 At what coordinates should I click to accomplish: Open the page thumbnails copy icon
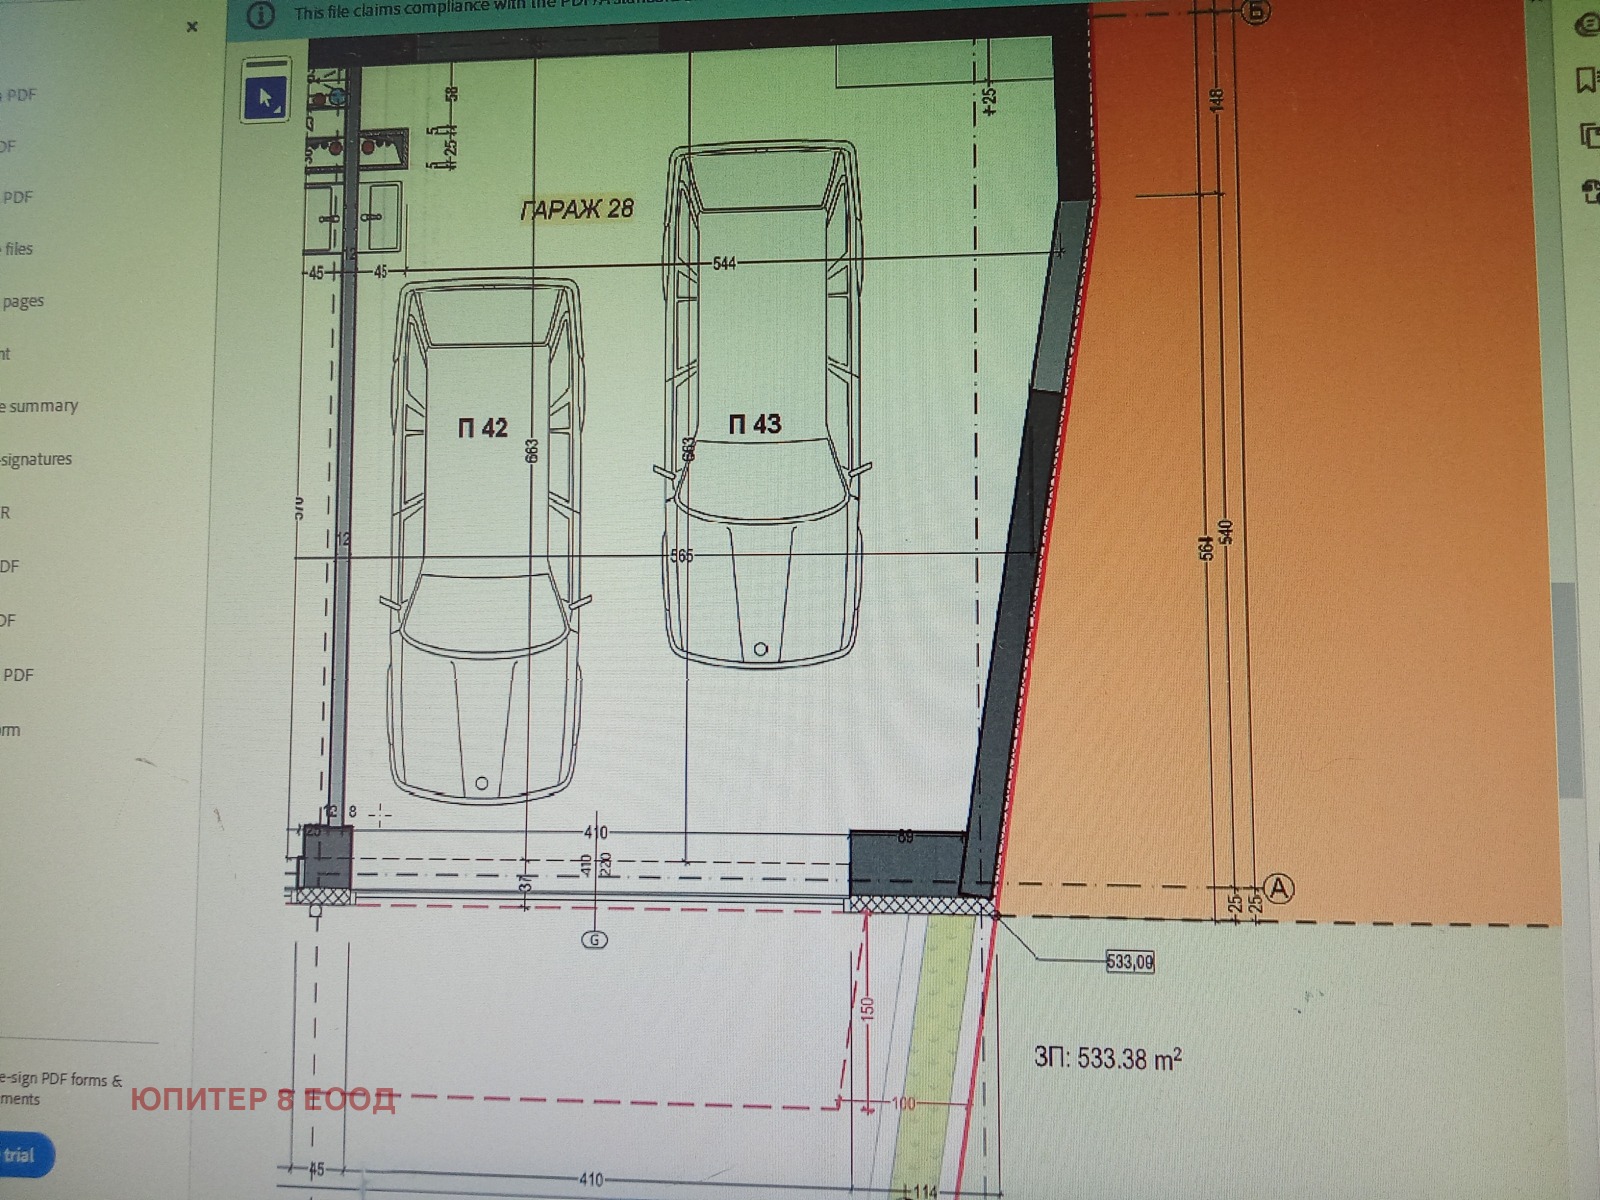tap(1588, 134)
